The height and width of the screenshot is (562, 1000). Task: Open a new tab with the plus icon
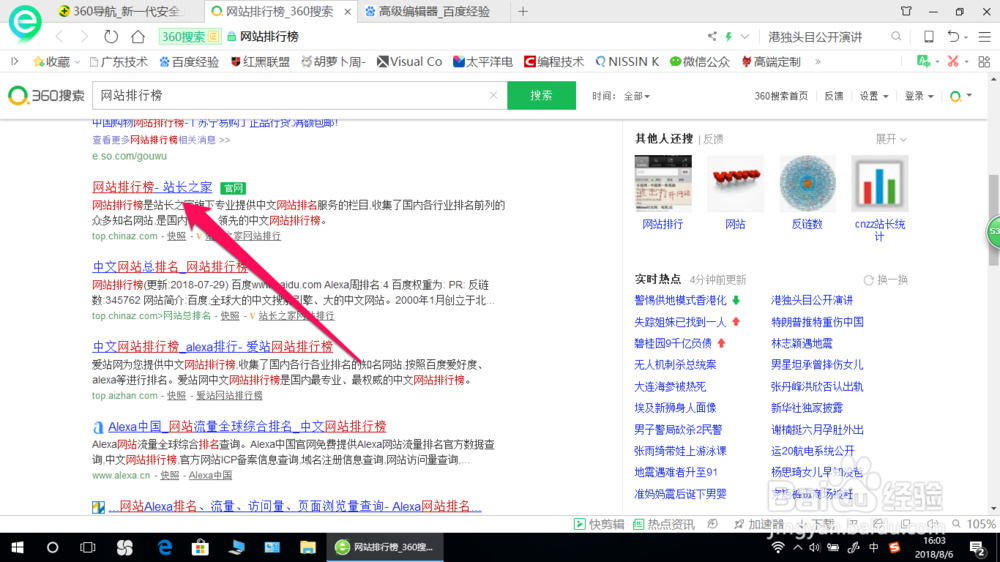click(x=523, y=11)
